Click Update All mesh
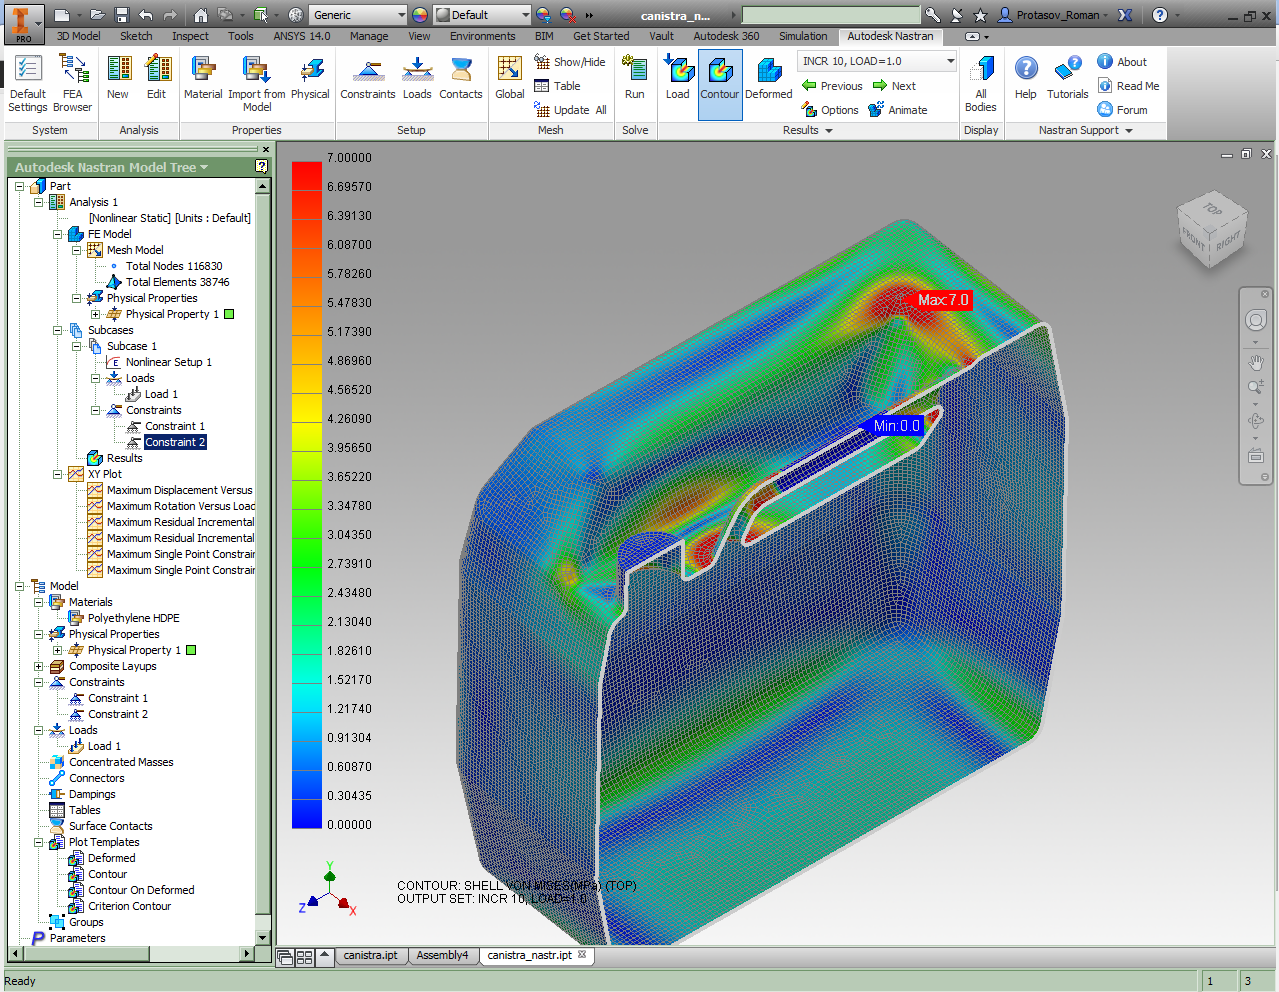The height and width of the screenshot is (992, 1279). [570, 110]
